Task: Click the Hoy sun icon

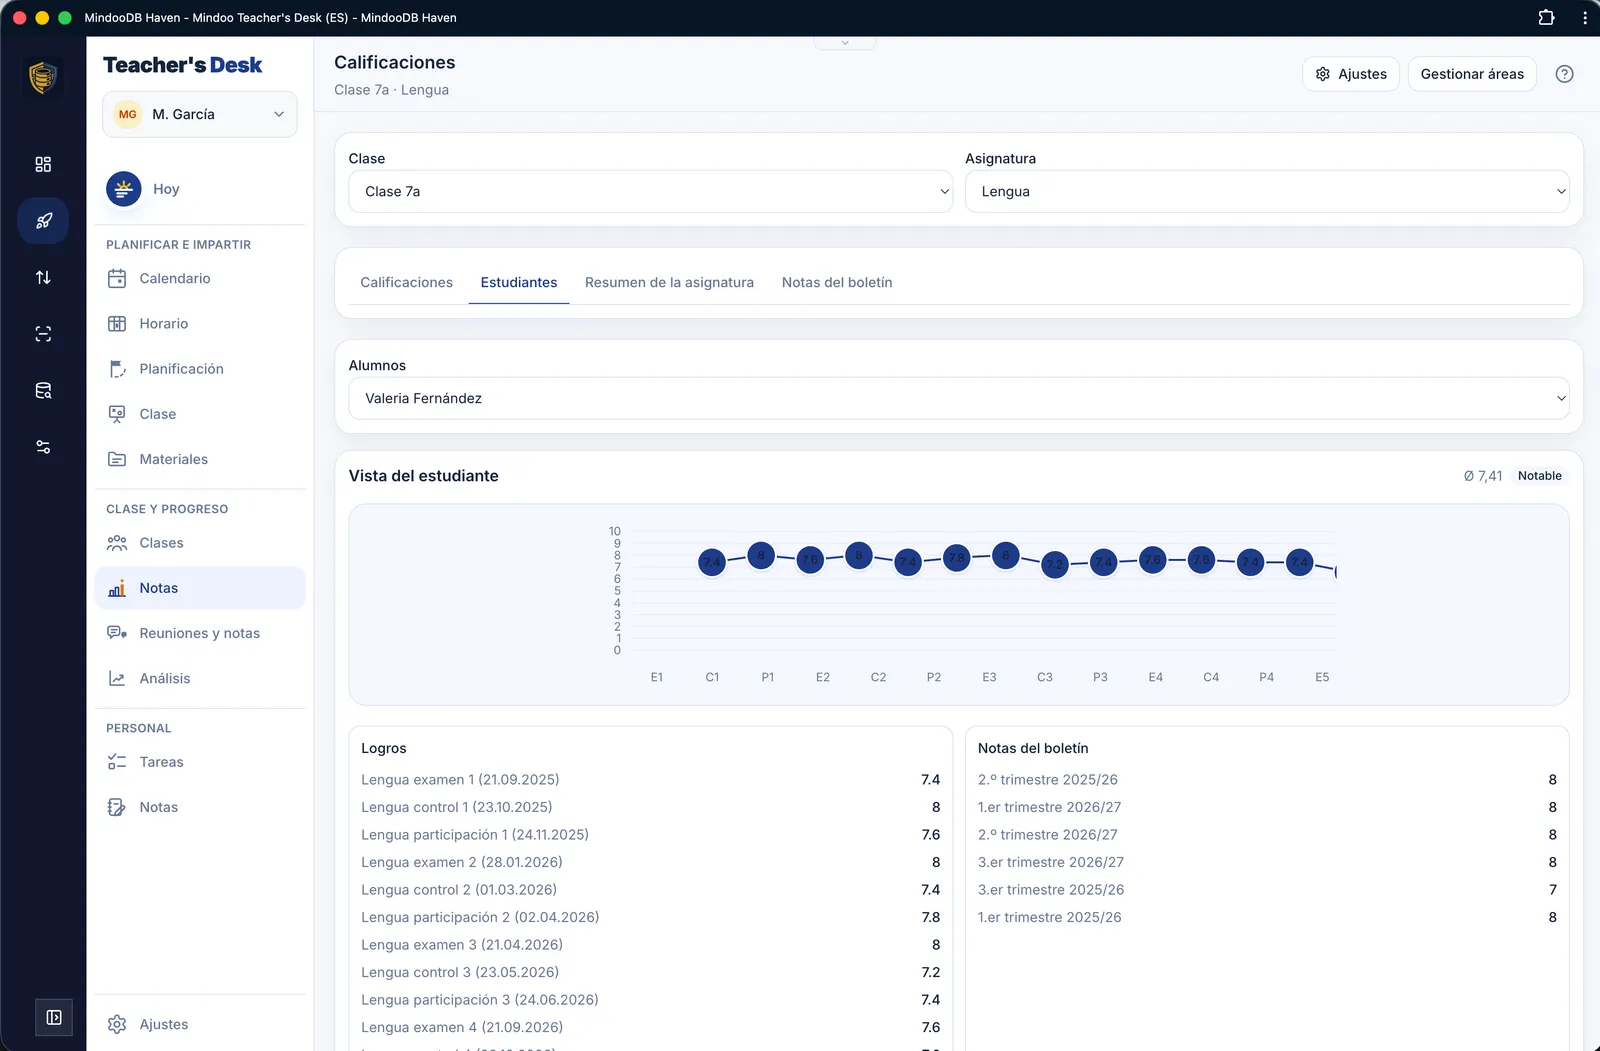Action: pyautogui.click(x=124, y=189)
